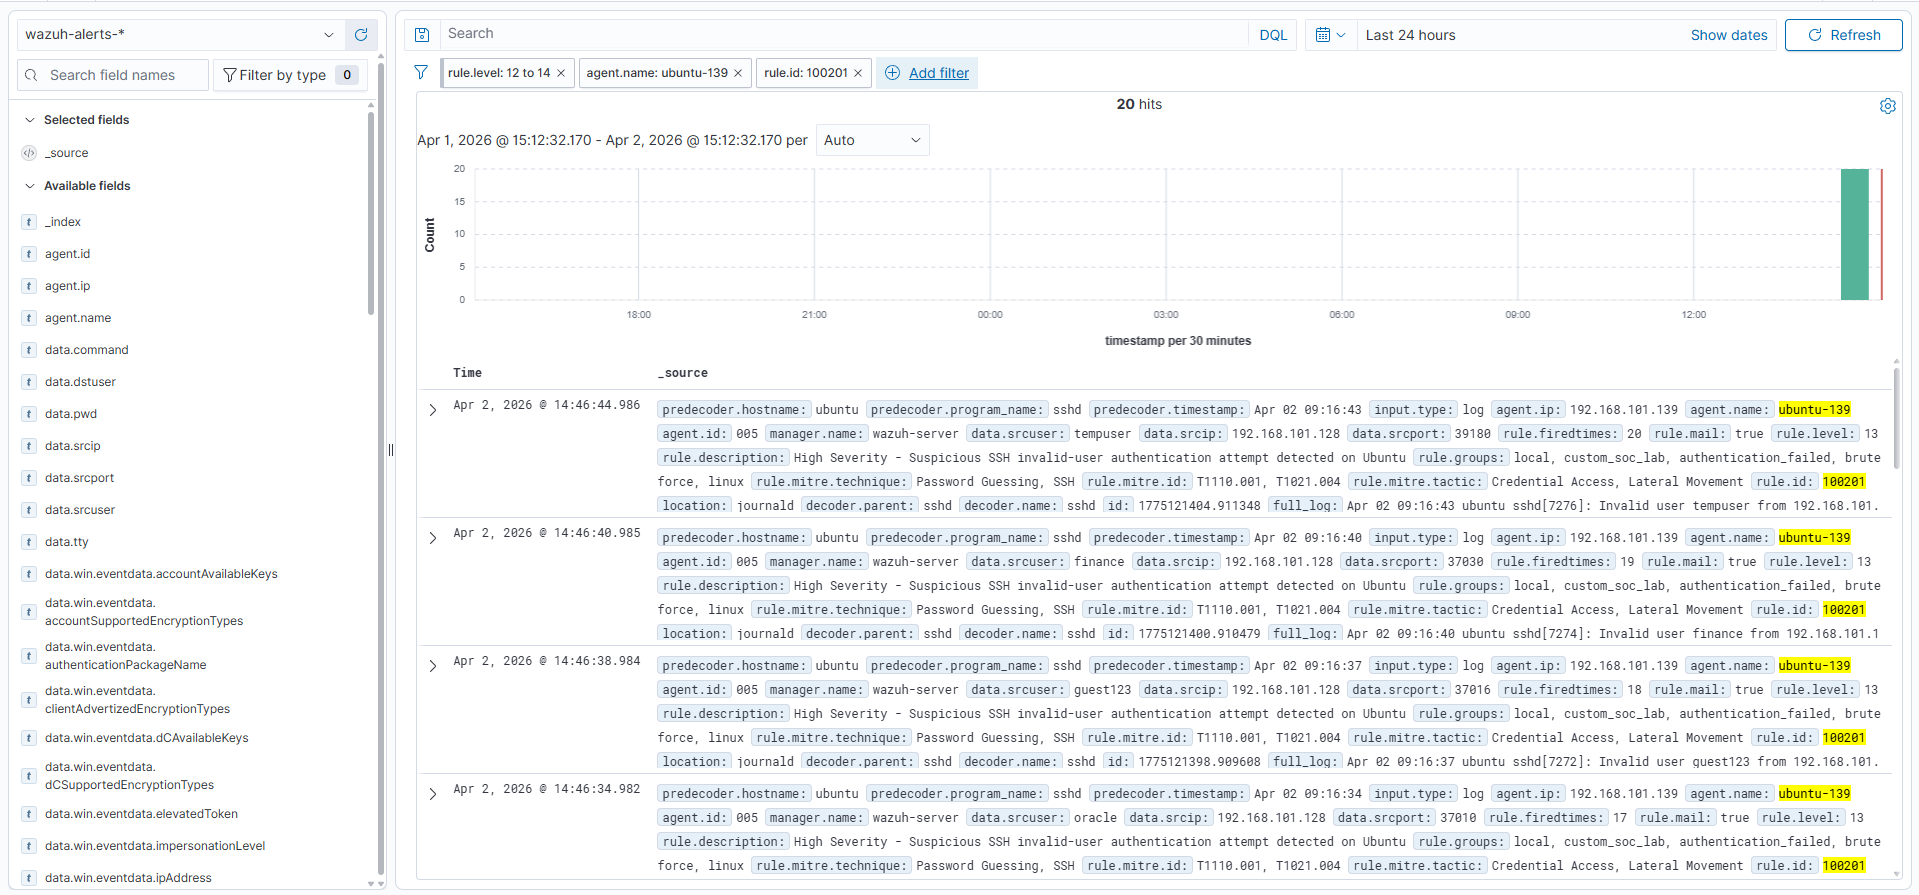
Task: Click the data.win.eventdata.elevatedToken field type icon
Action: [x=29, y=814]
